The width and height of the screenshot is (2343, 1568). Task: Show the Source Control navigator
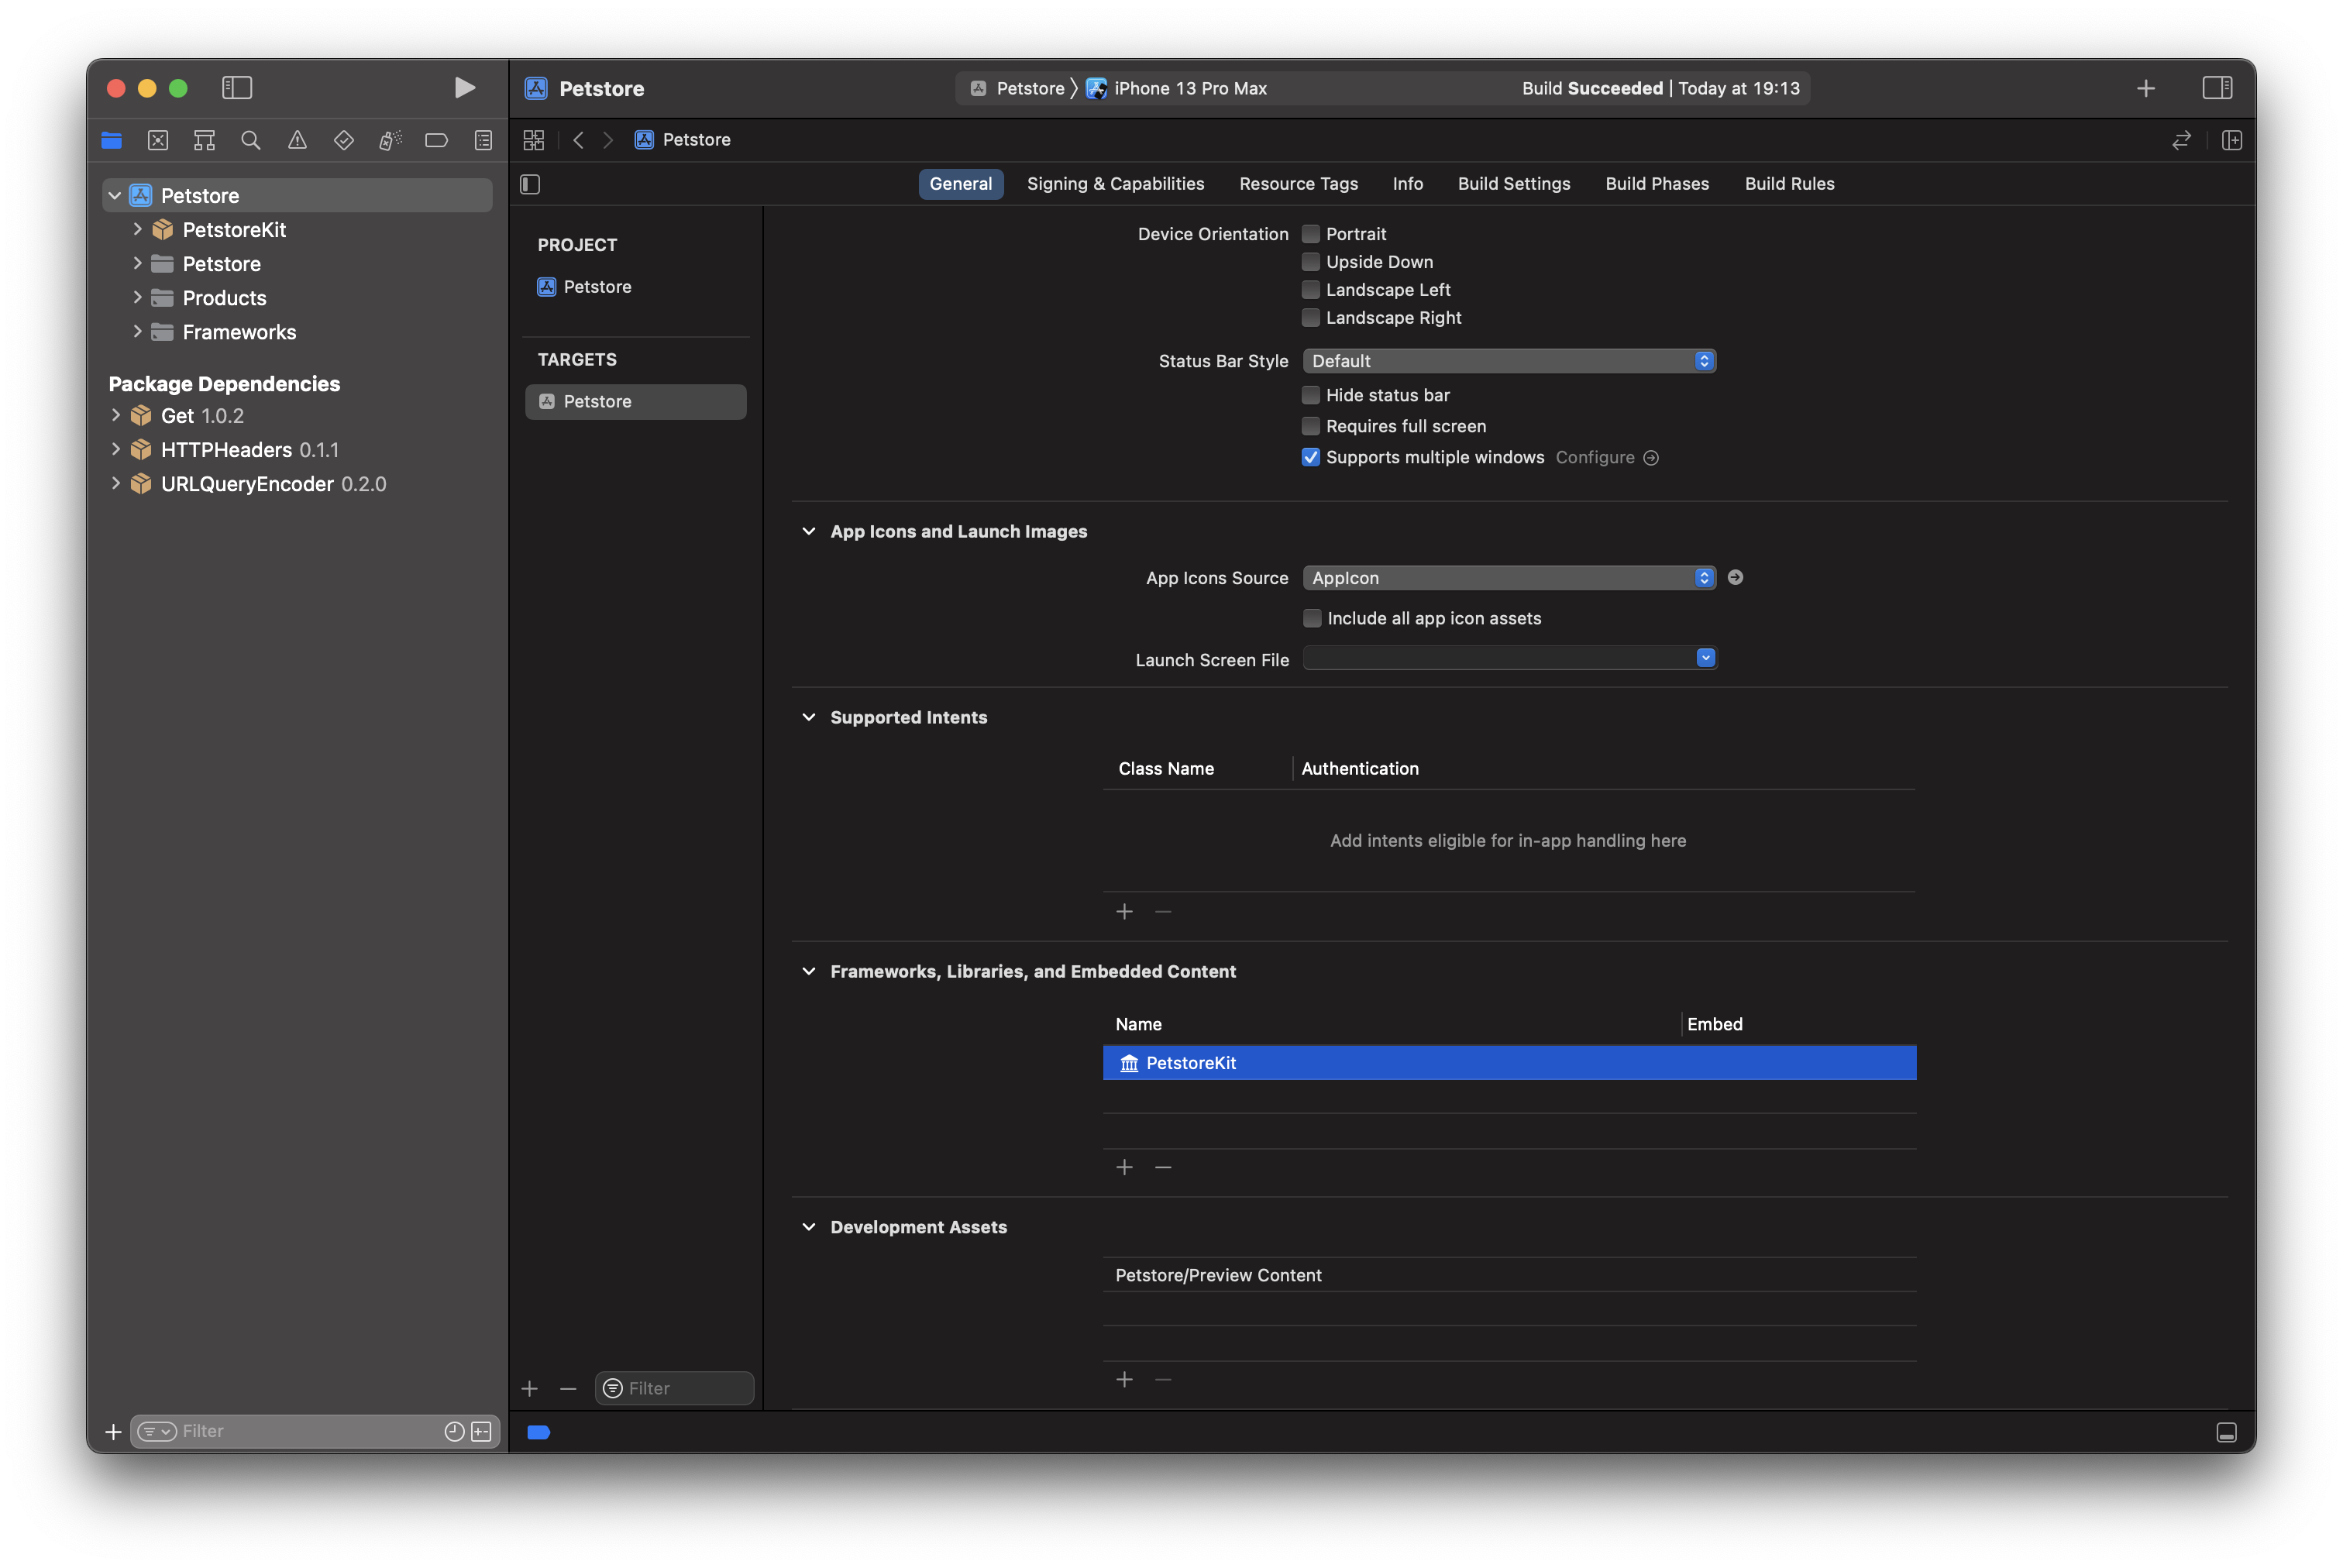click(158, 141)
